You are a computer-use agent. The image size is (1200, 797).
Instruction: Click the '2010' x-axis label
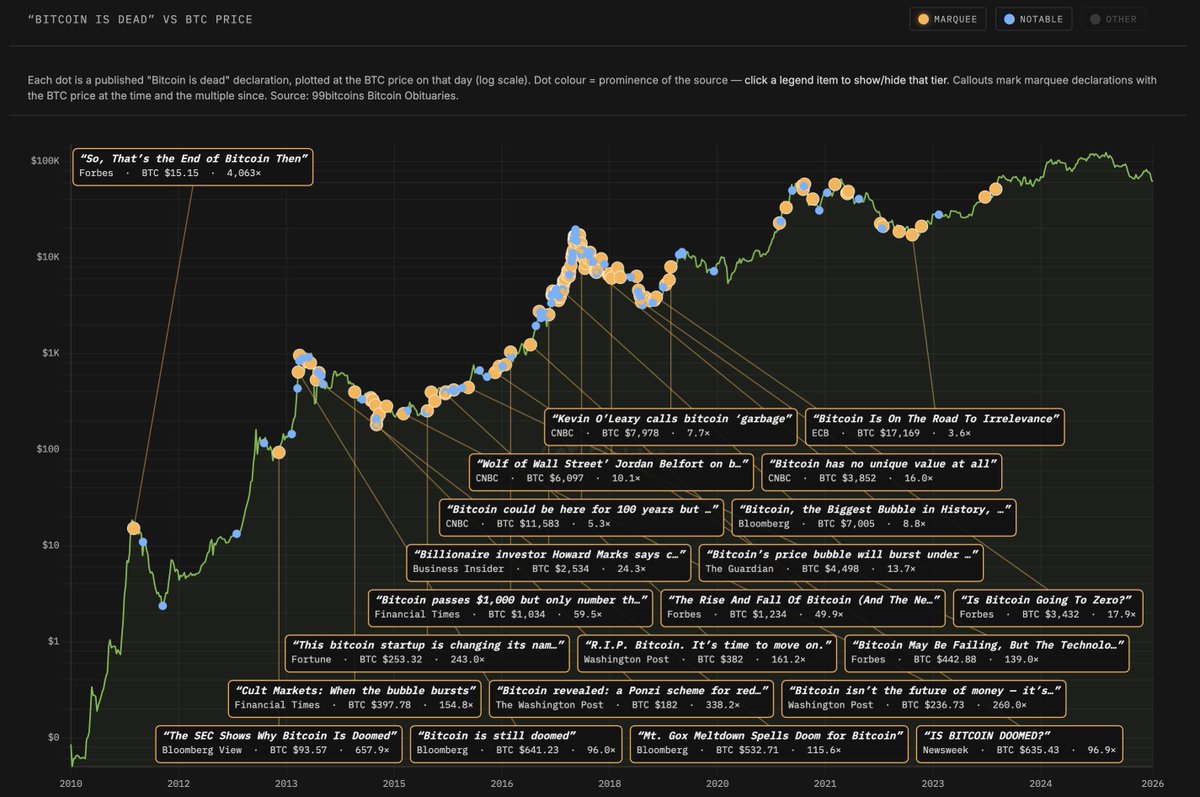pyautogui.click(x=70, y=783)
